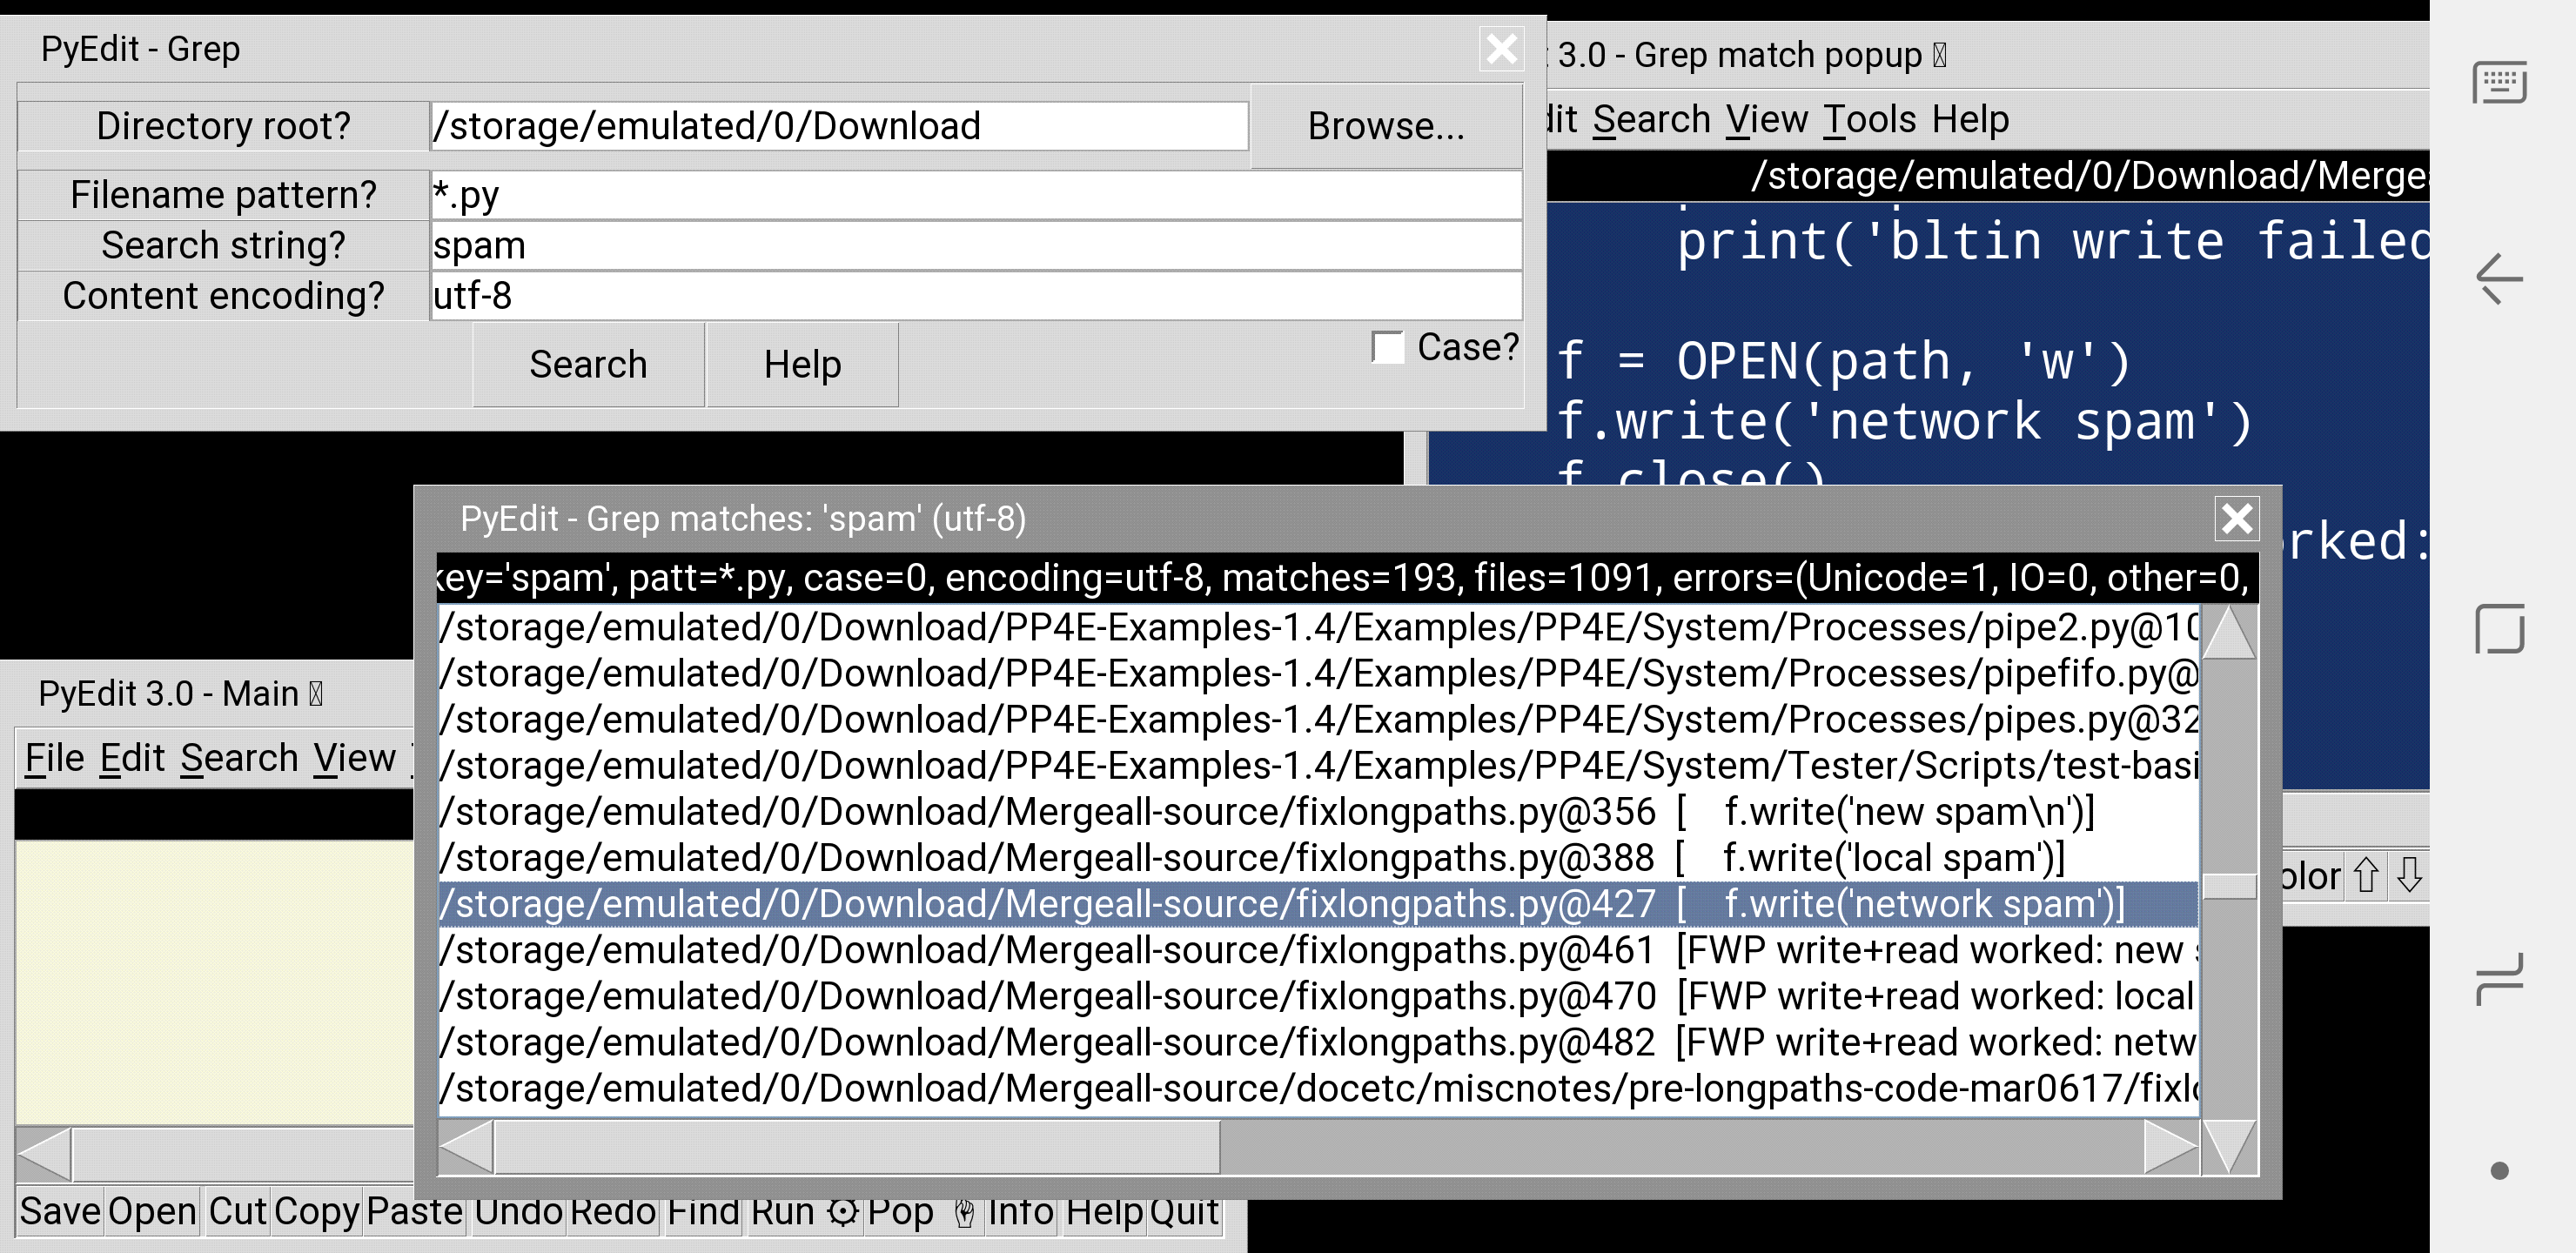Toggle the Case? checkbox

[x=1388, y=347]
